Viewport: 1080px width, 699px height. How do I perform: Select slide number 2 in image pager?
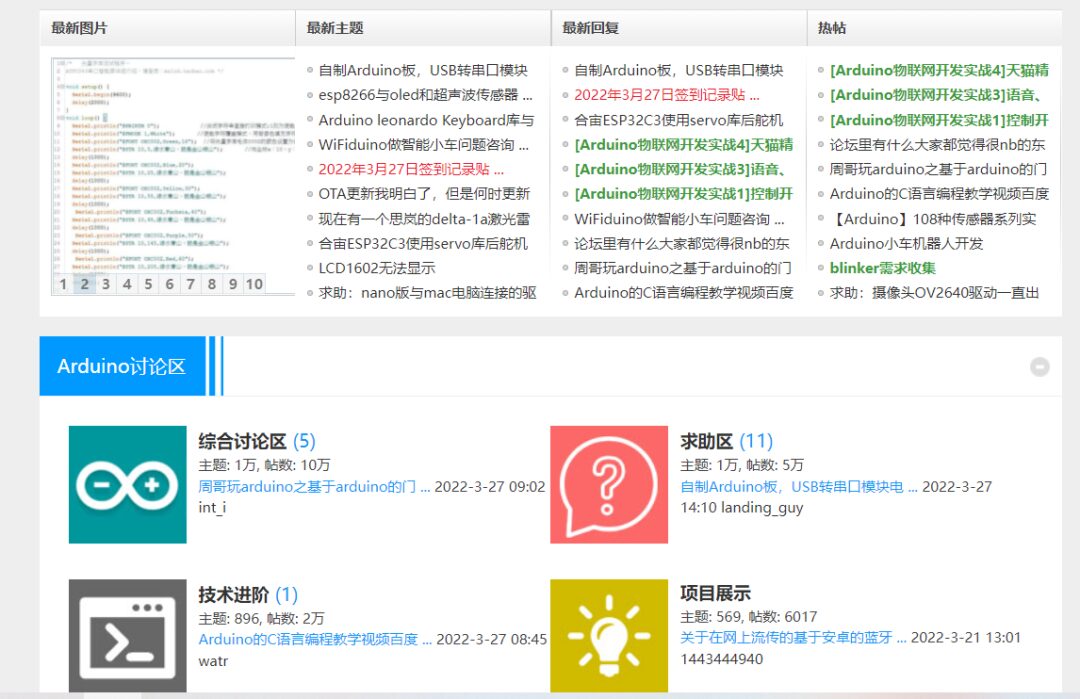(84, 284)
